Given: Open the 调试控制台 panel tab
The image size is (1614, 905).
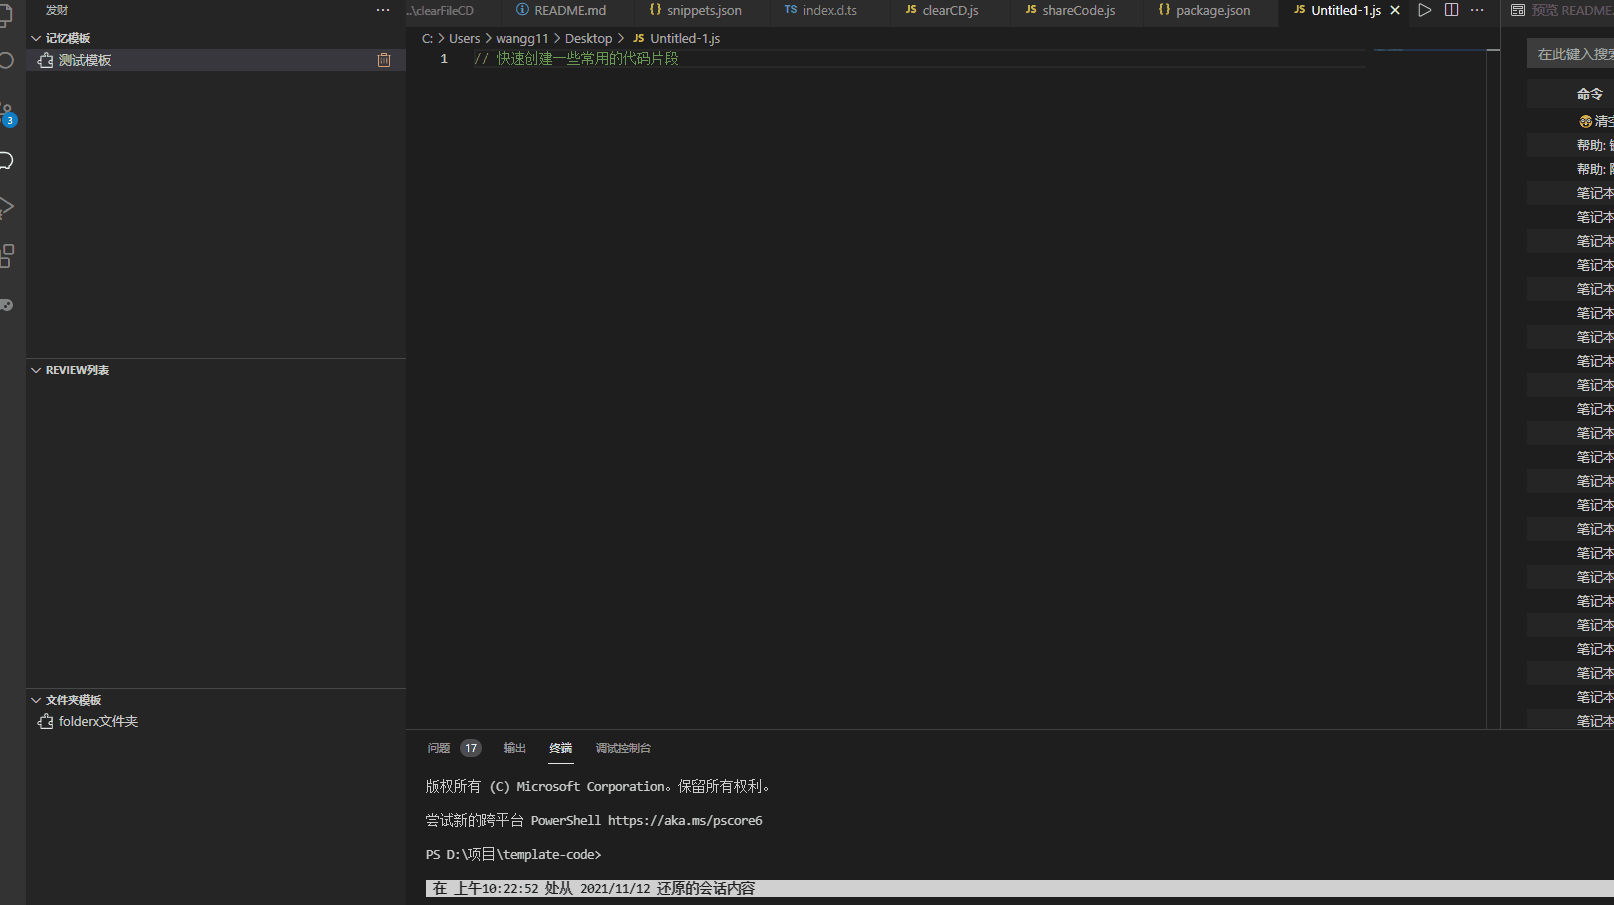Looking at the screenshot, I should (x=623, y=748).
